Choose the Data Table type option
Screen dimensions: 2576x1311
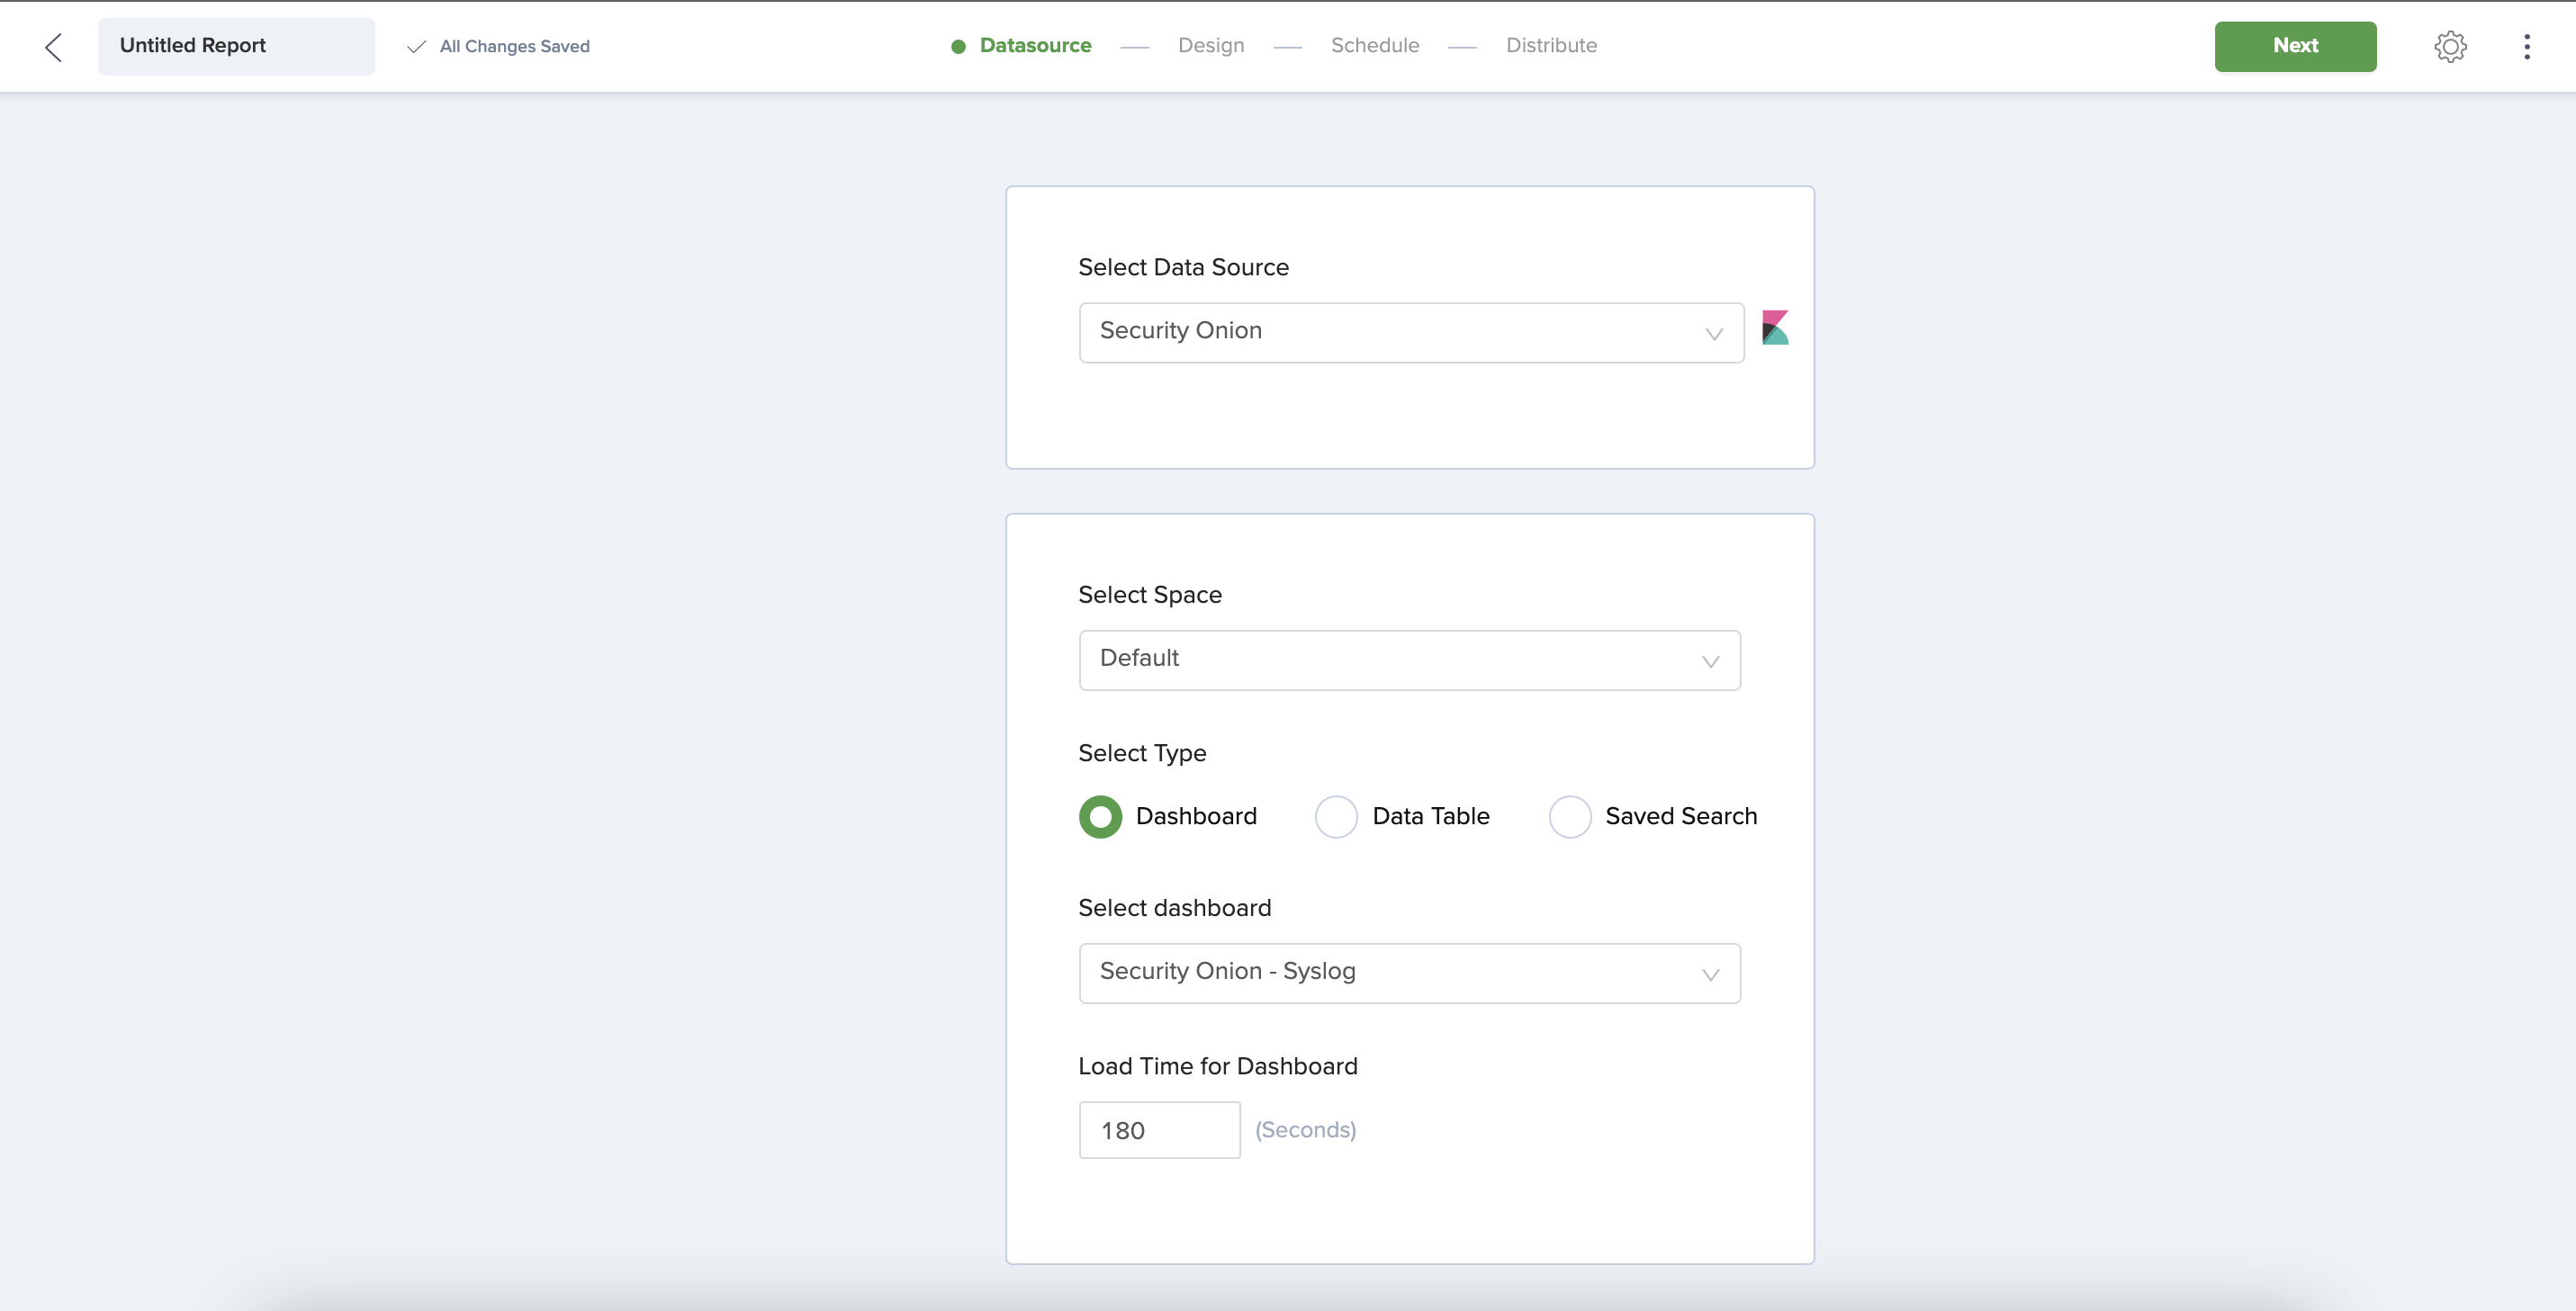click(1336, 817)
